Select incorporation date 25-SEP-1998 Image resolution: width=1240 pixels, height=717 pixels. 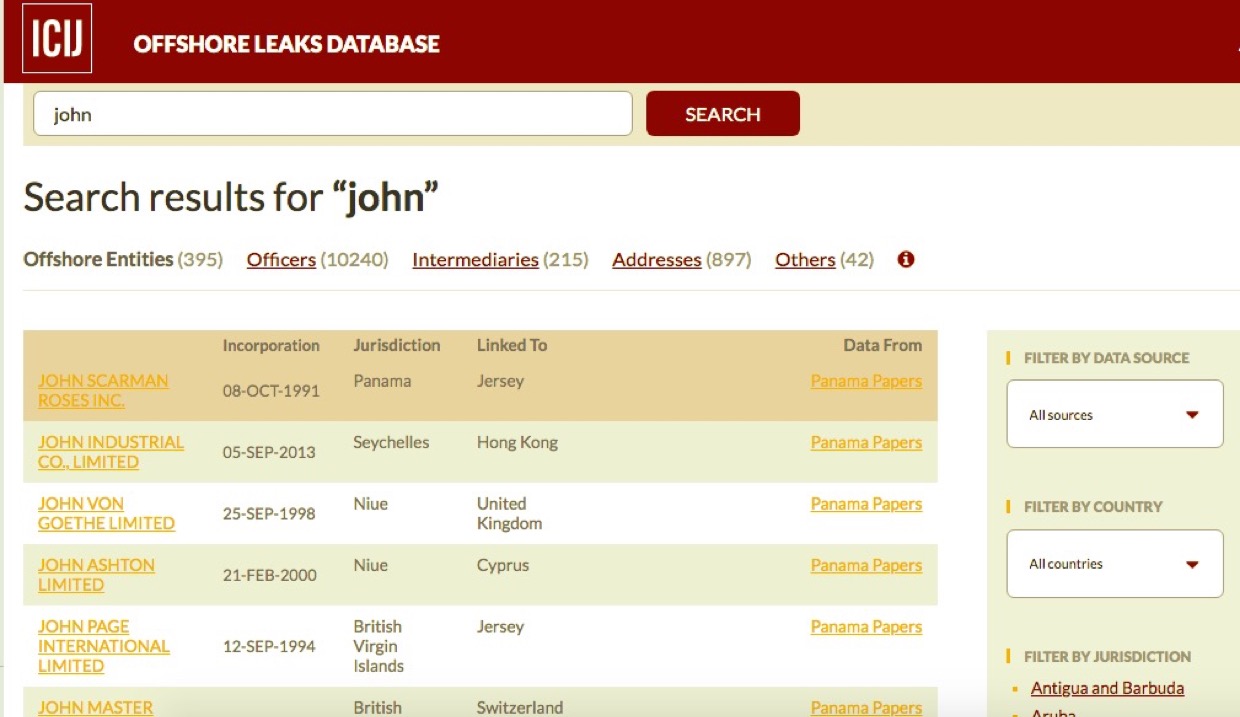[x=269, y=514]
